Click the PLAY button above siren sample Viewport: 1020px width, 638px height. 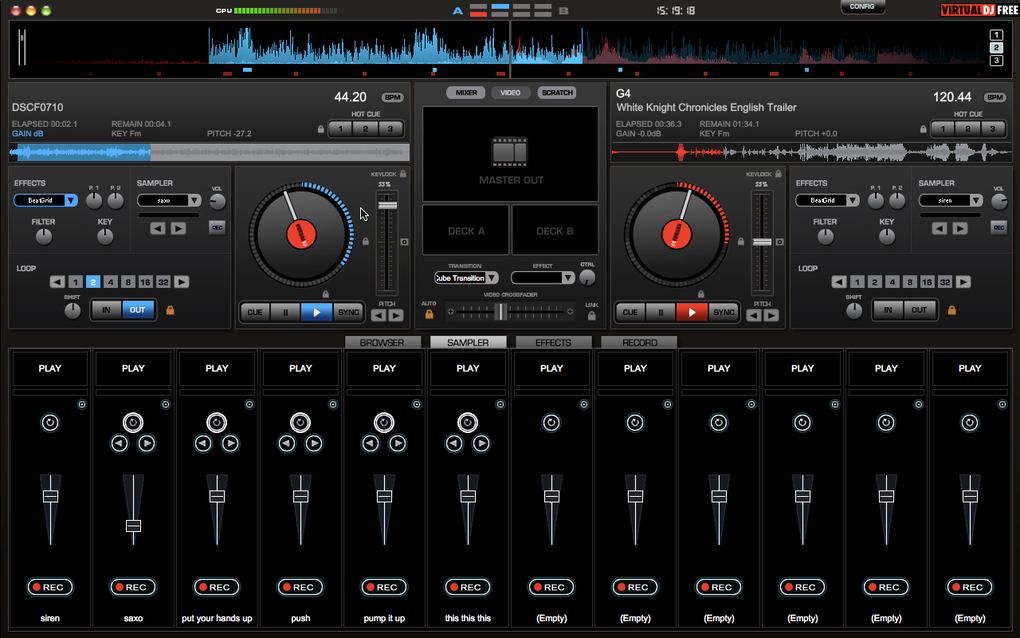point(50,368)
